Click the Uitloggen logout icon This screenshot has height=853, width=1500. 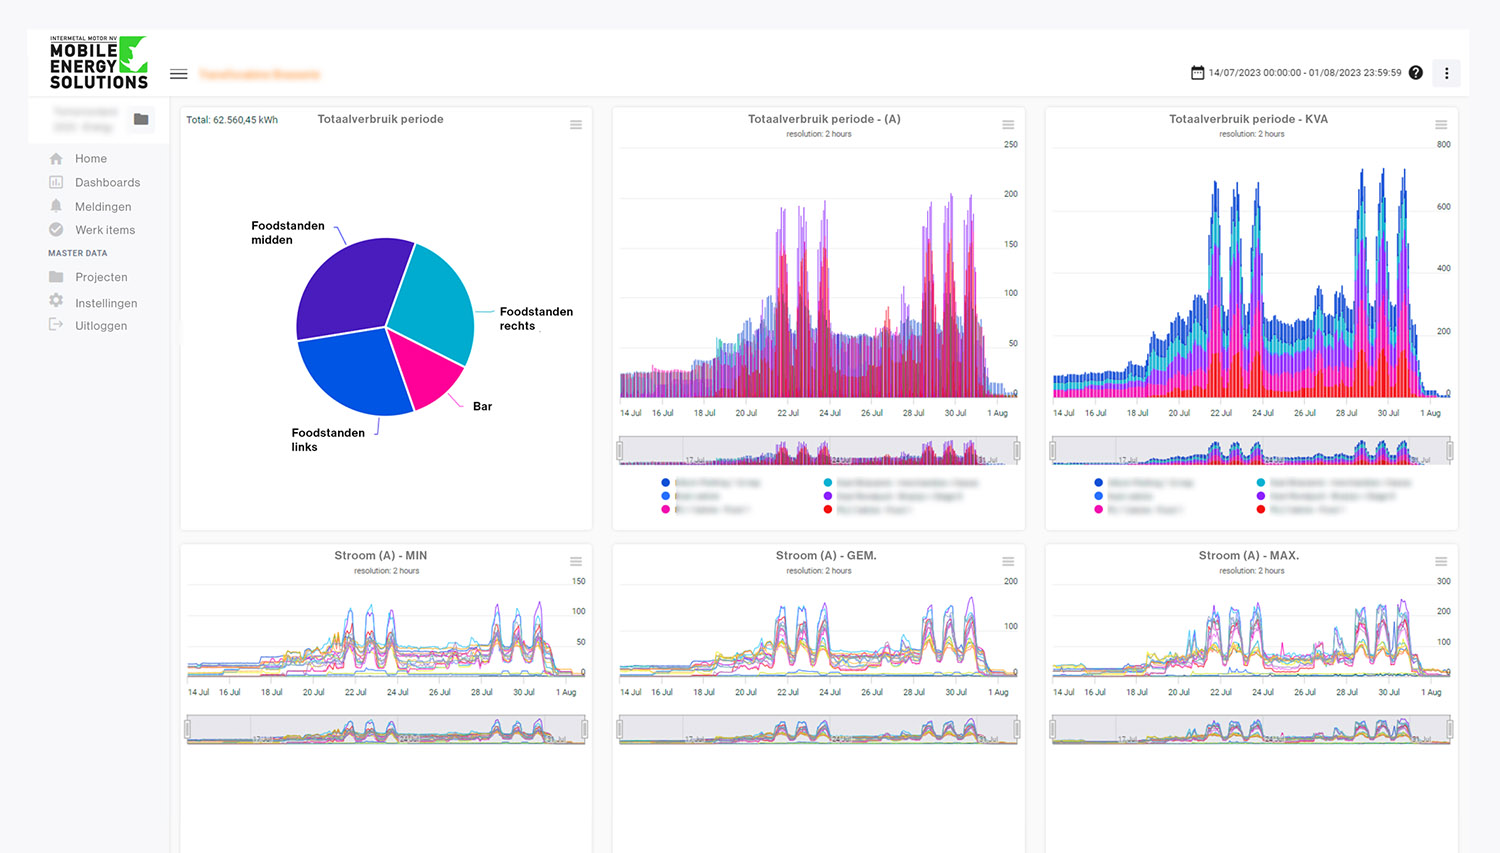pos(56,325)
